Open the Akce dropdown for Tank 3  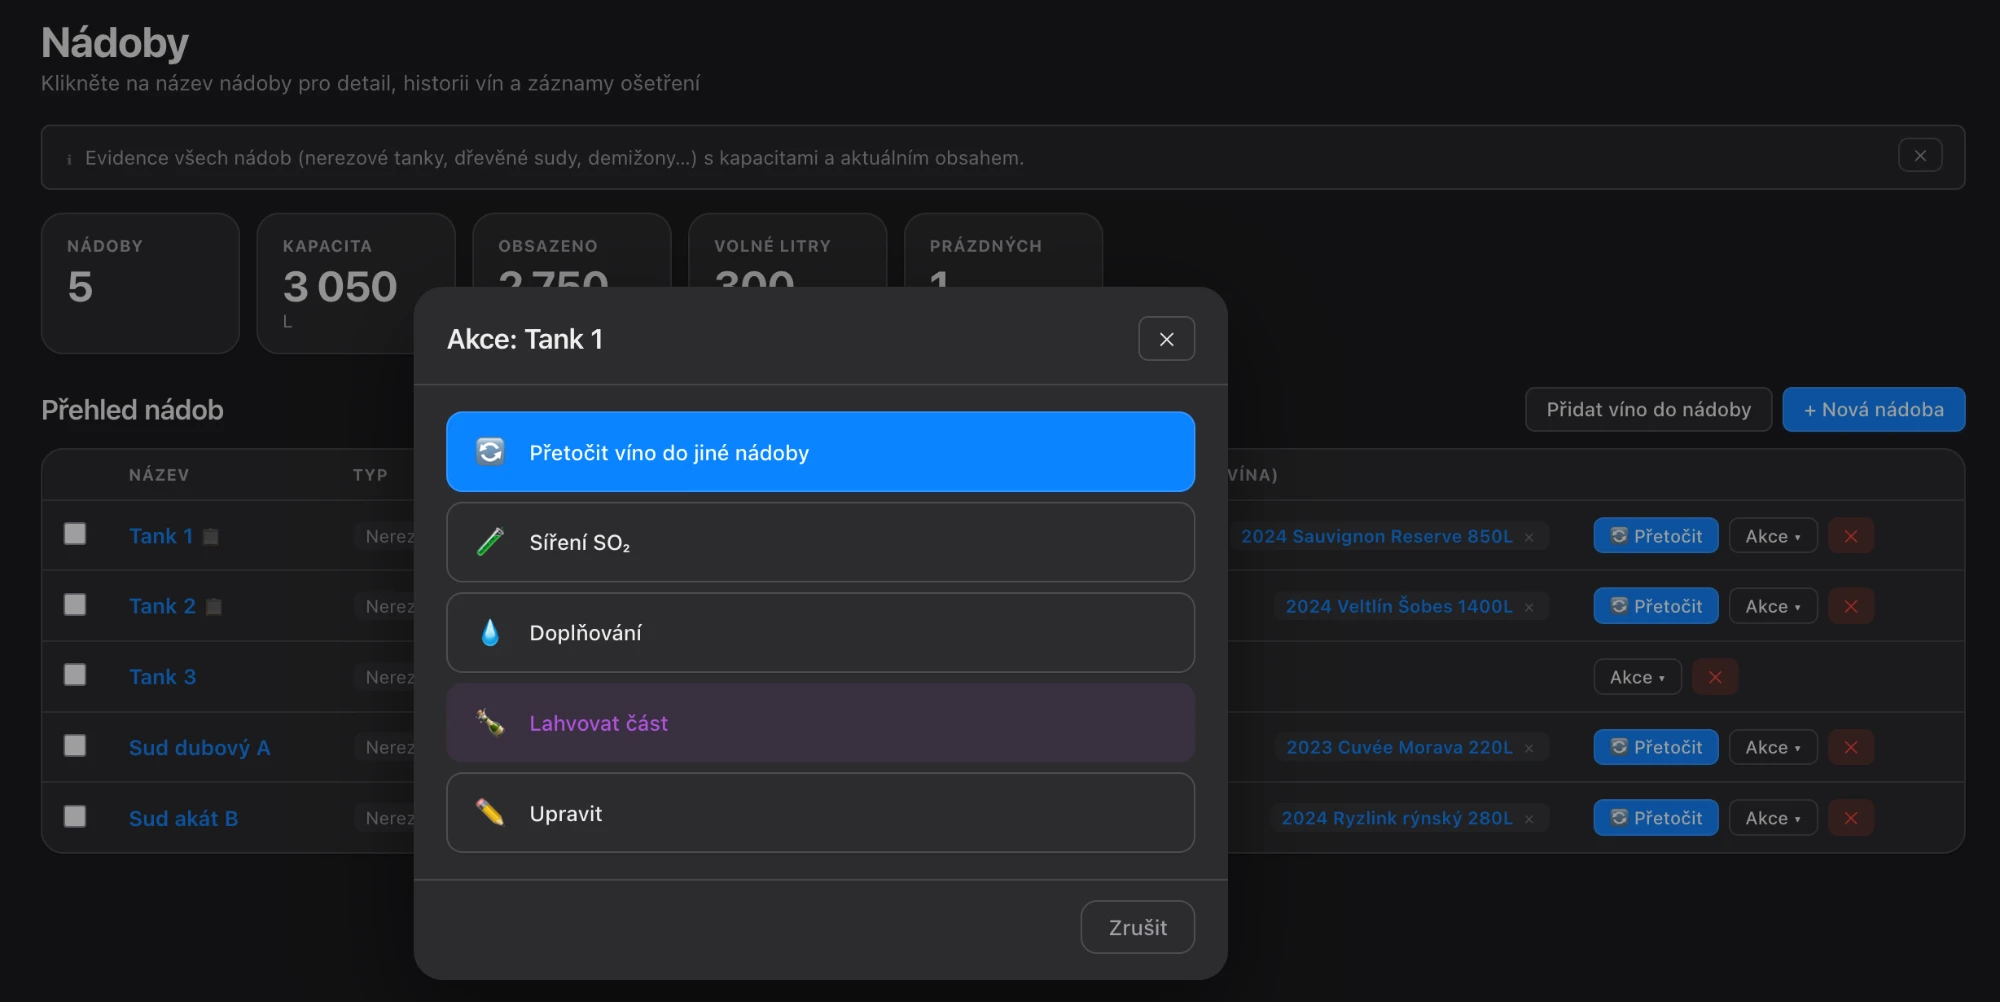(x=1637, y=677)
